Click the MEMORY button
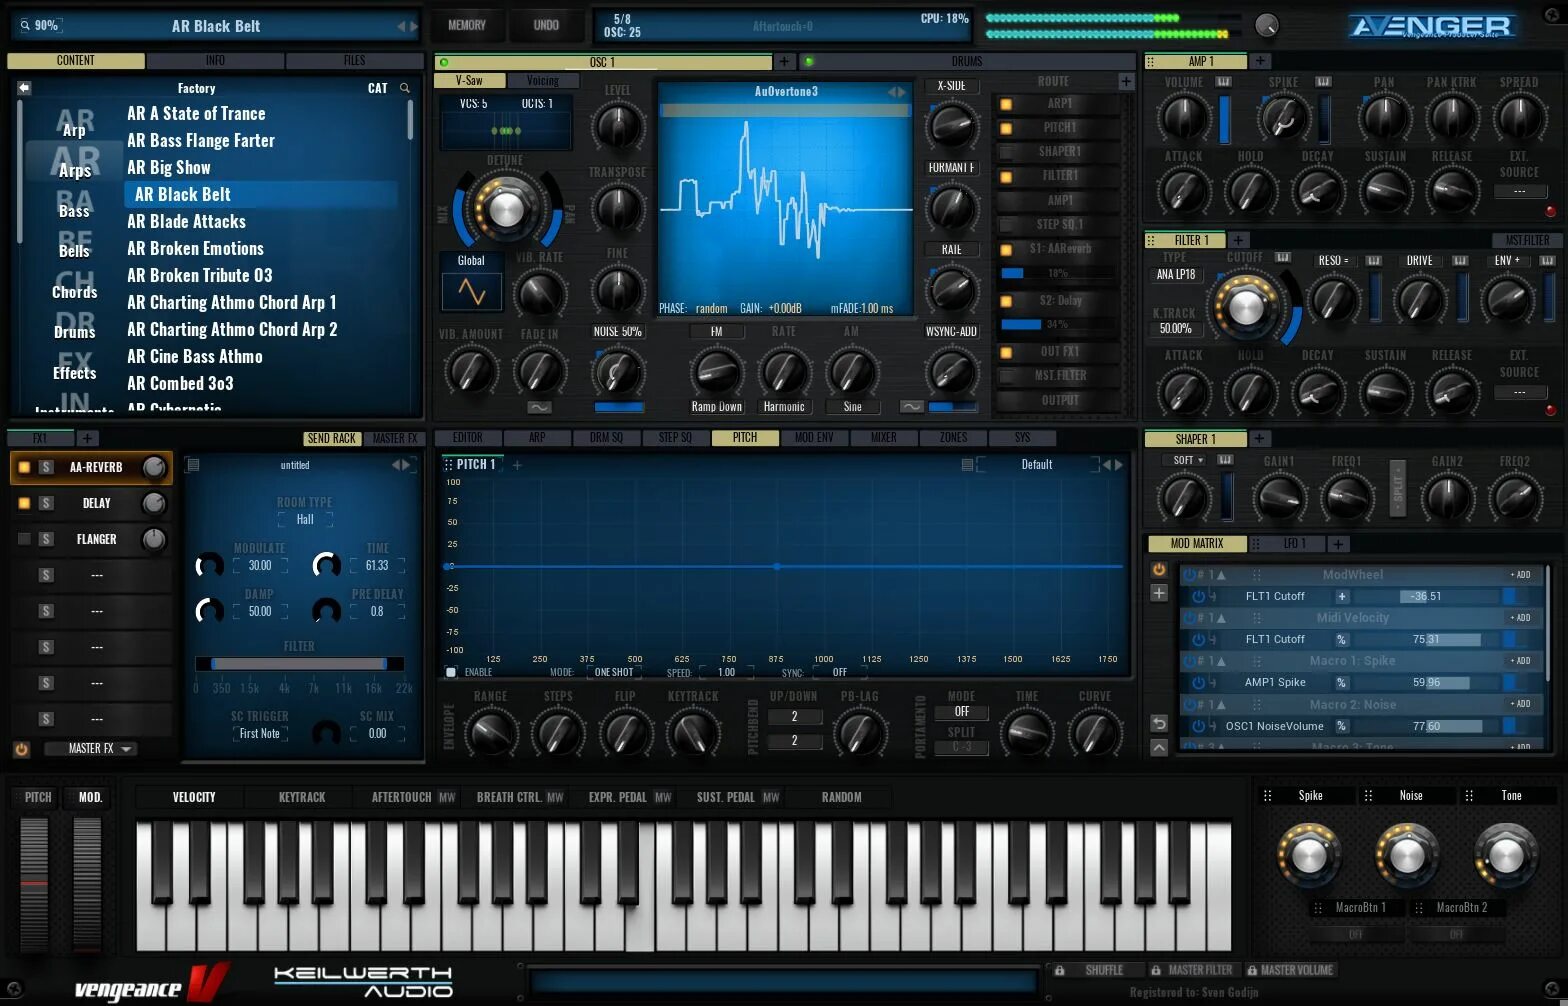This screenshot has height=1006, width=1568. pyautogui.click(x=467, y=25)
